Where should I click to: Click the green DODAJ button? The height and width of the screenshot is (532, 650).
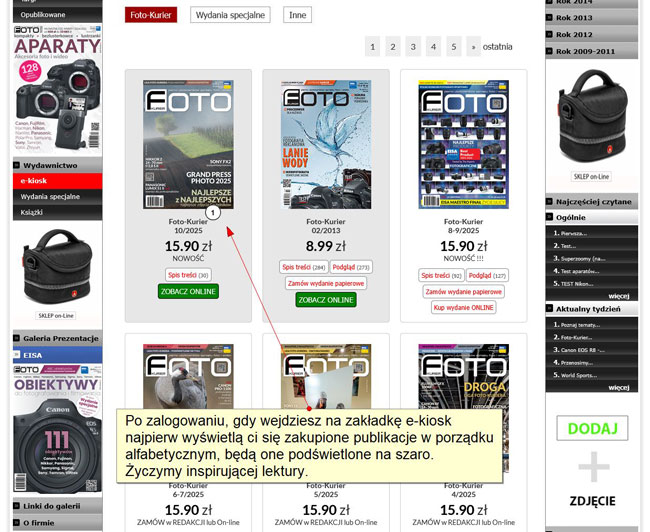pos(592,428)
